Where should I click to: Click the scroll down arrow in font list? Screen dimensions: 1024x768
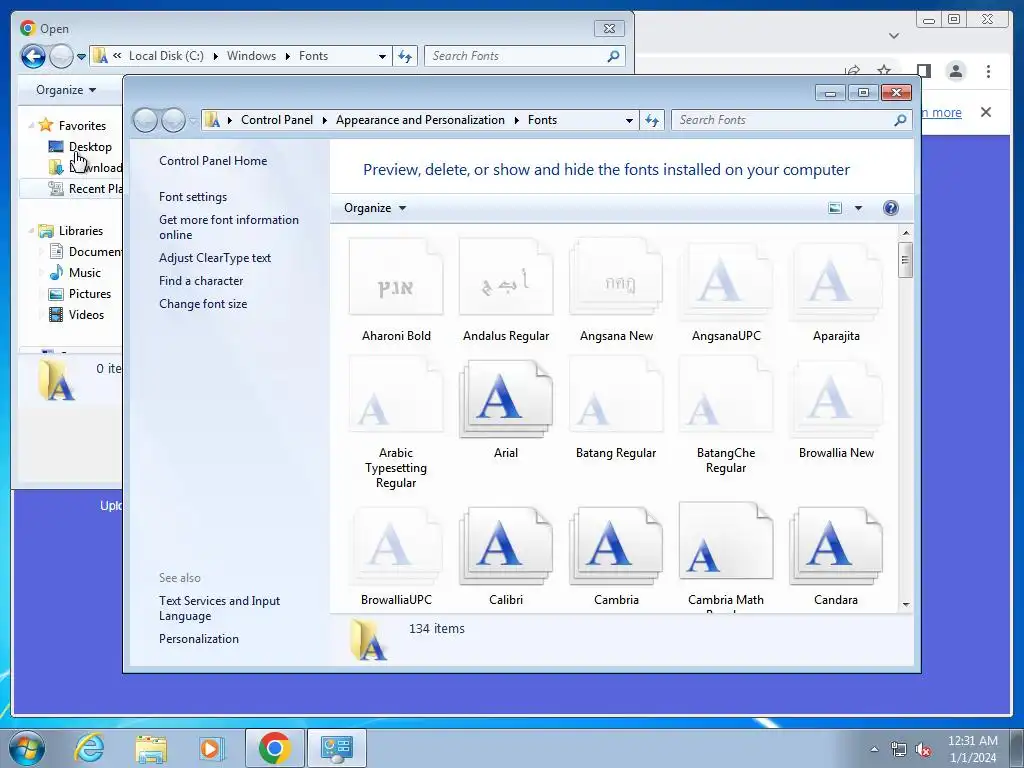pos(905,604)
